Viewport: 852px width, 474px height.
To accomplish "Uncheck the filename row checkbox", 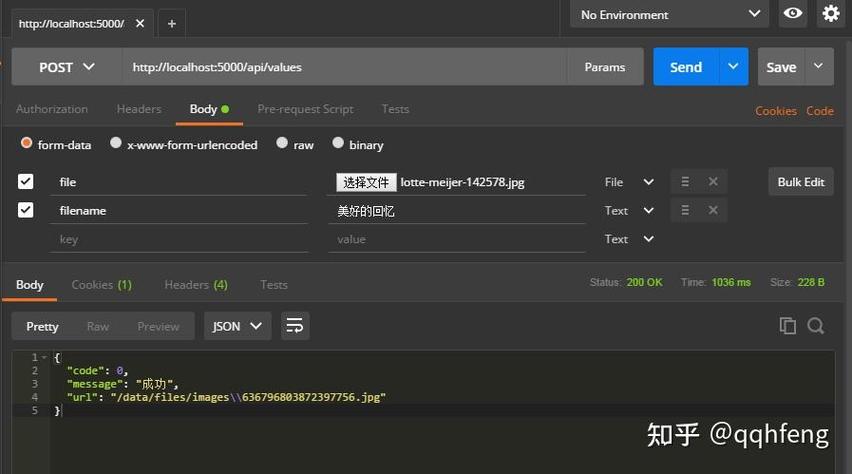I will (26, 210).
